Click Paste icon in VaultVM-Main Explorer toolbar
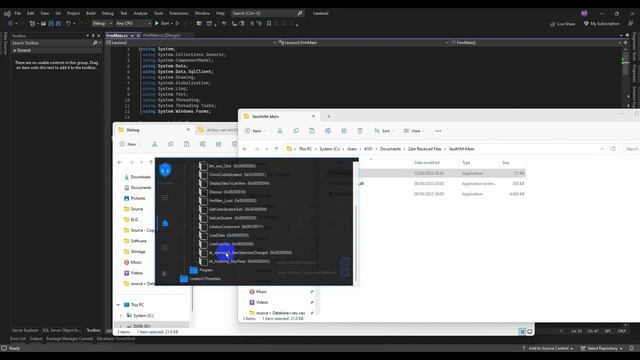The height and width of the screenshot is (360, 640). click(x=312, y=131)
